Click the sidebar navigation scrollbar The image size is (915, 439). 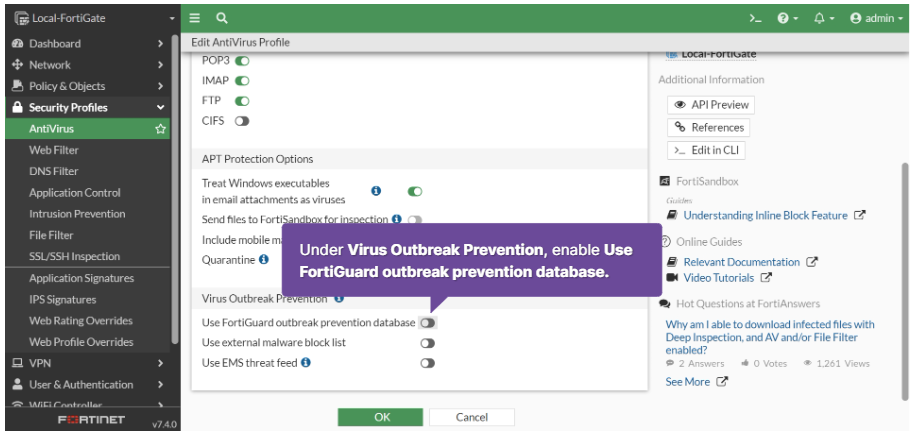174,190
